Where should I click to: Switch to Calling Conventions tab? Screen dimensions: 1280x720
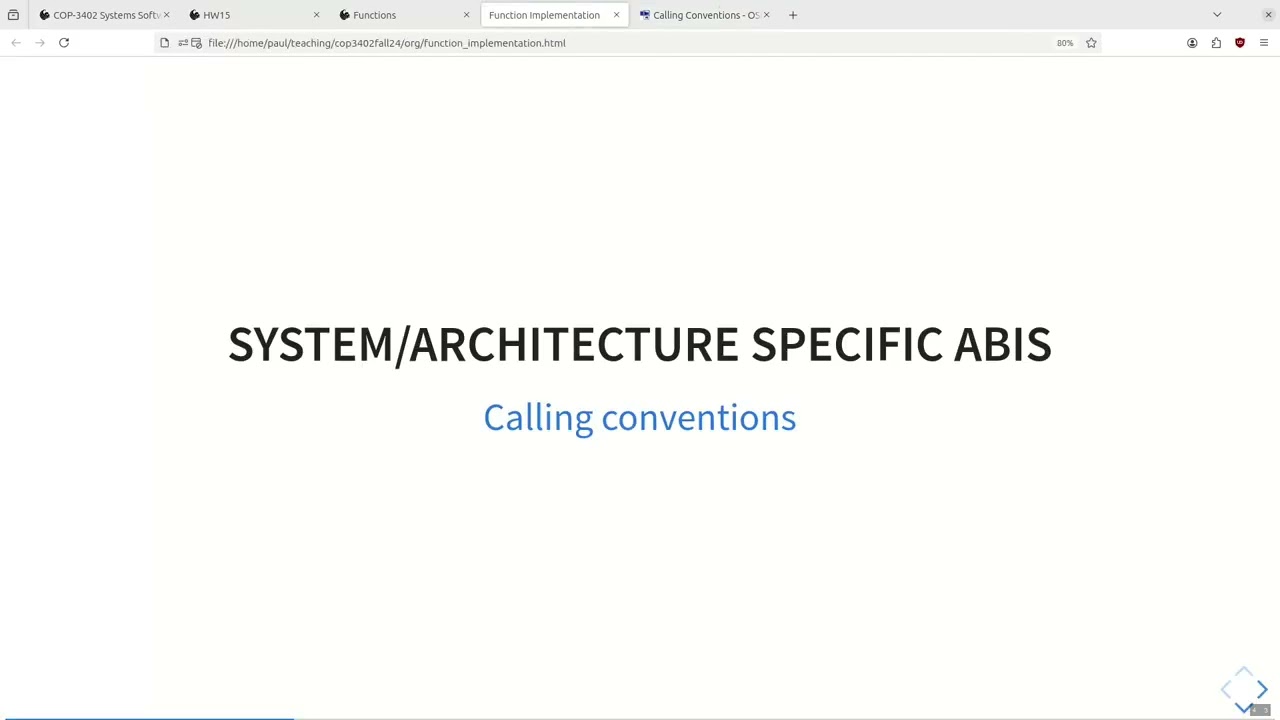coord(704,15)
